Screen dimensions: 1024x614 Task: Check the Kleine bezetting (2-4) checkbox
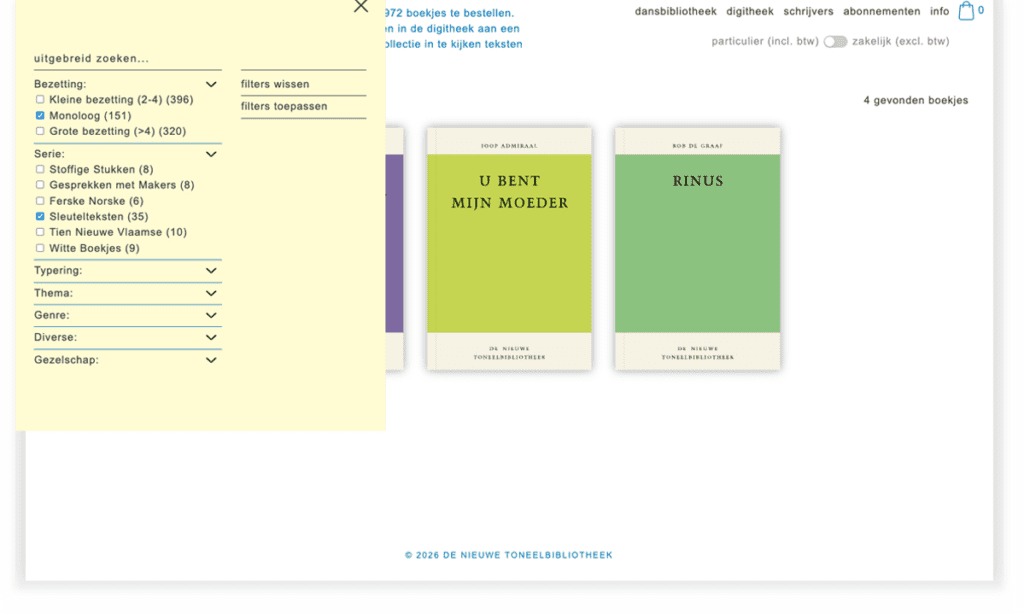(x=40, y=100)
